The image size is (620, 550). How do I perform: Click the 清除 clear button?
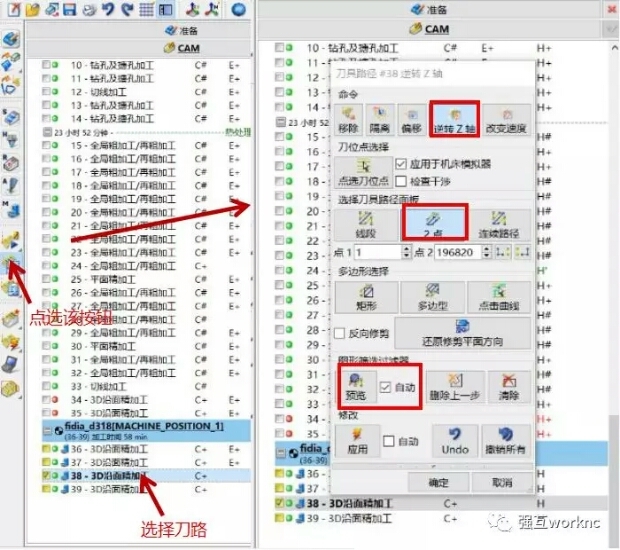click(x=509, y=387)
